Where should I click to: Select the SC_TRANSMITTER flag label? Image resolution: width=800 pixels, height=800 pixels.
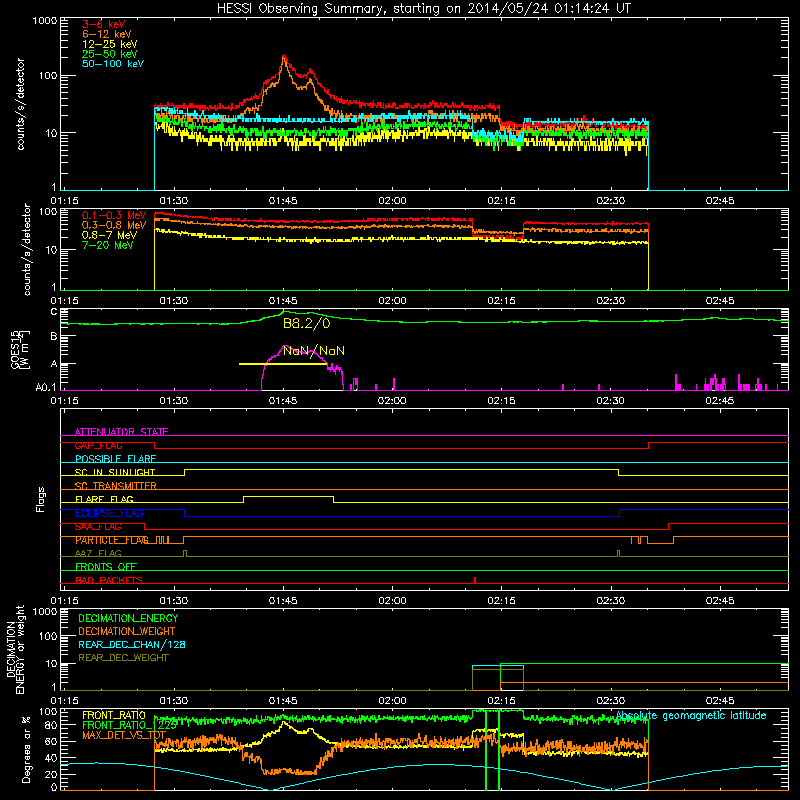(x=116, y=485)
